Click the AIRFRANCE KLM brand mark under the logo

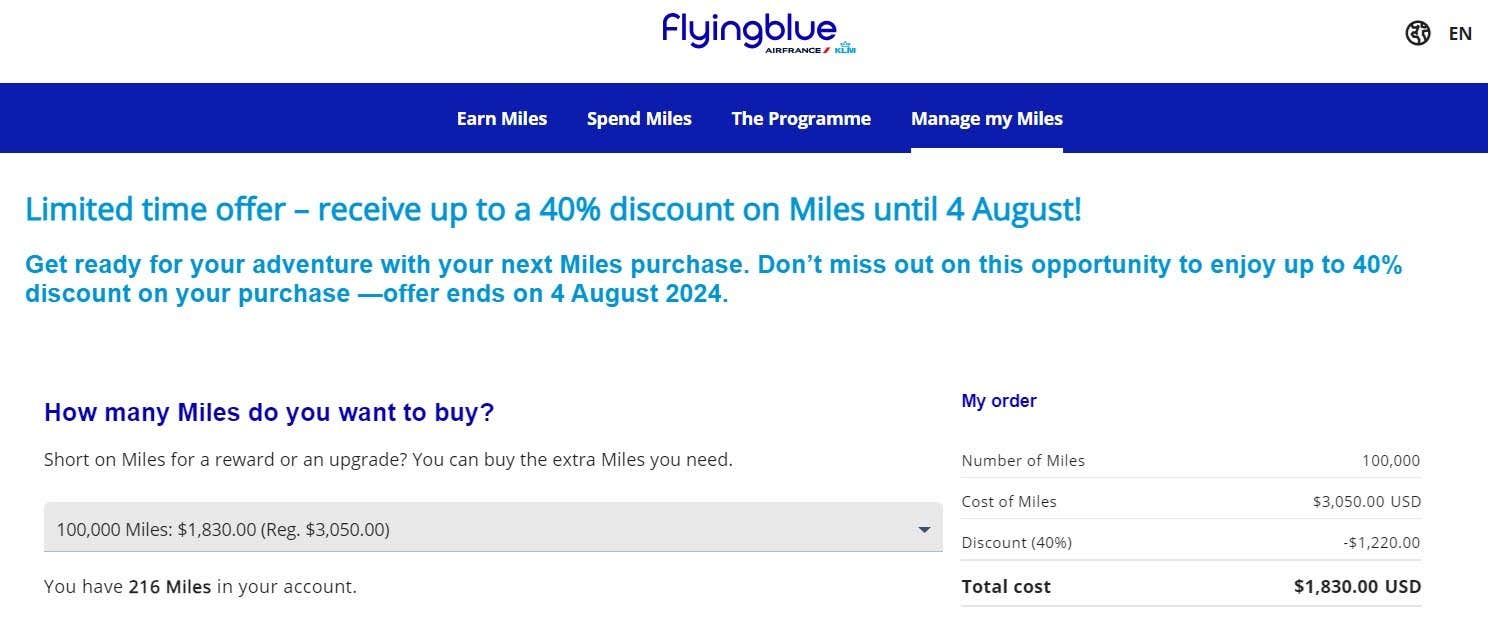click(x=808, y=48)
